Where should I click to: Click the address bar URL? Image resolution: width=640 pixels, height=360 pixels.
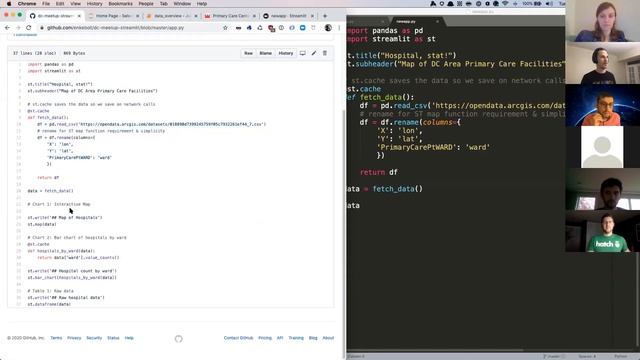coord(116,28)
